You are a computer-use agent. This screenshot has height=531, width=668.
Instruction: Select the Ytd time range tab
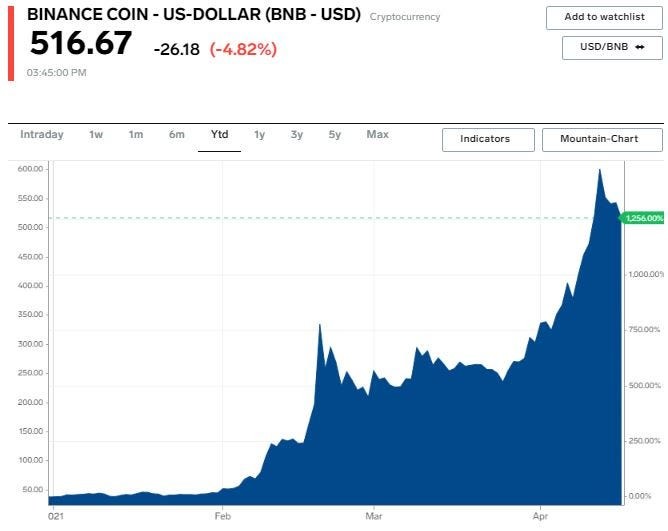pos(219,135)
